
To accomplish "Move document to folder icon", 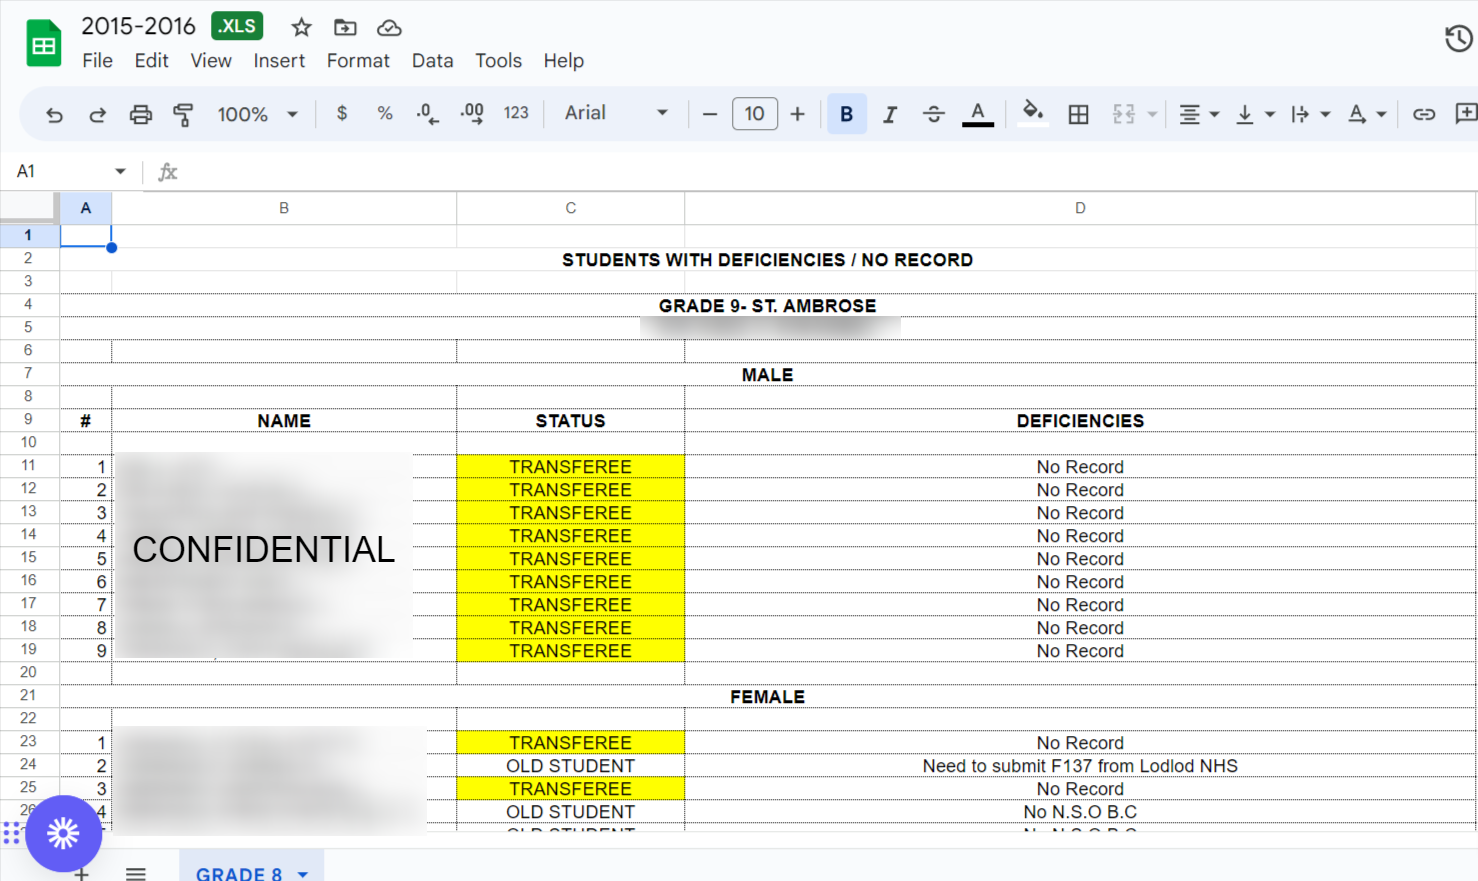I will pyautogui.click(x=345, y=27).
